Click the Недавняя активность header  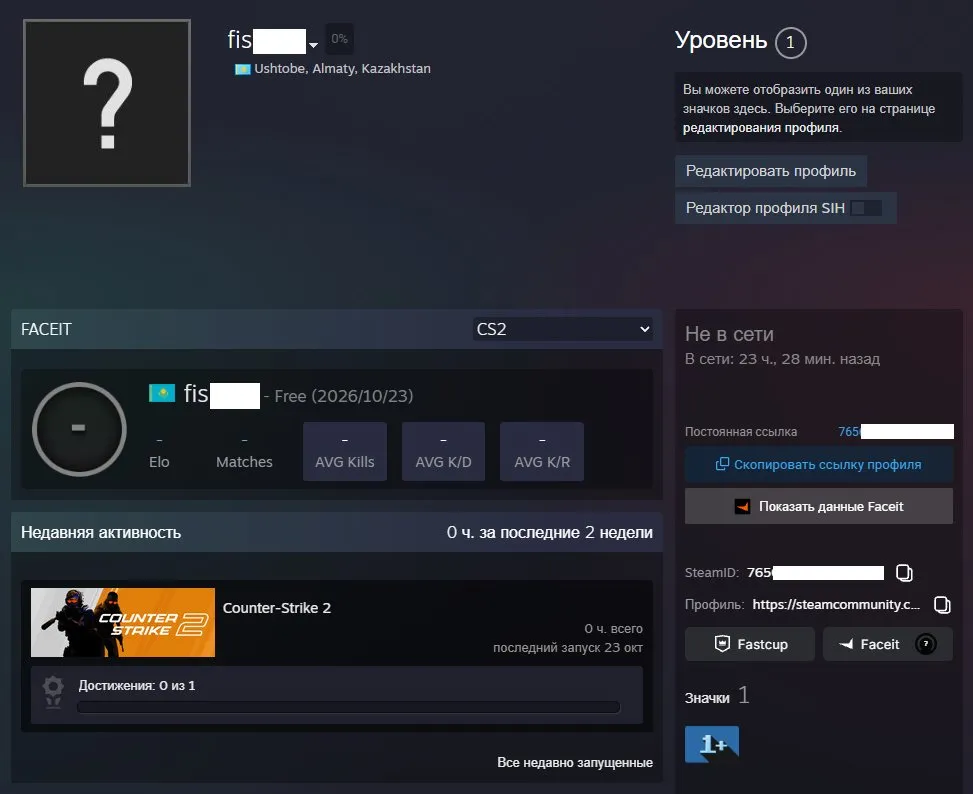click(101, 532)
